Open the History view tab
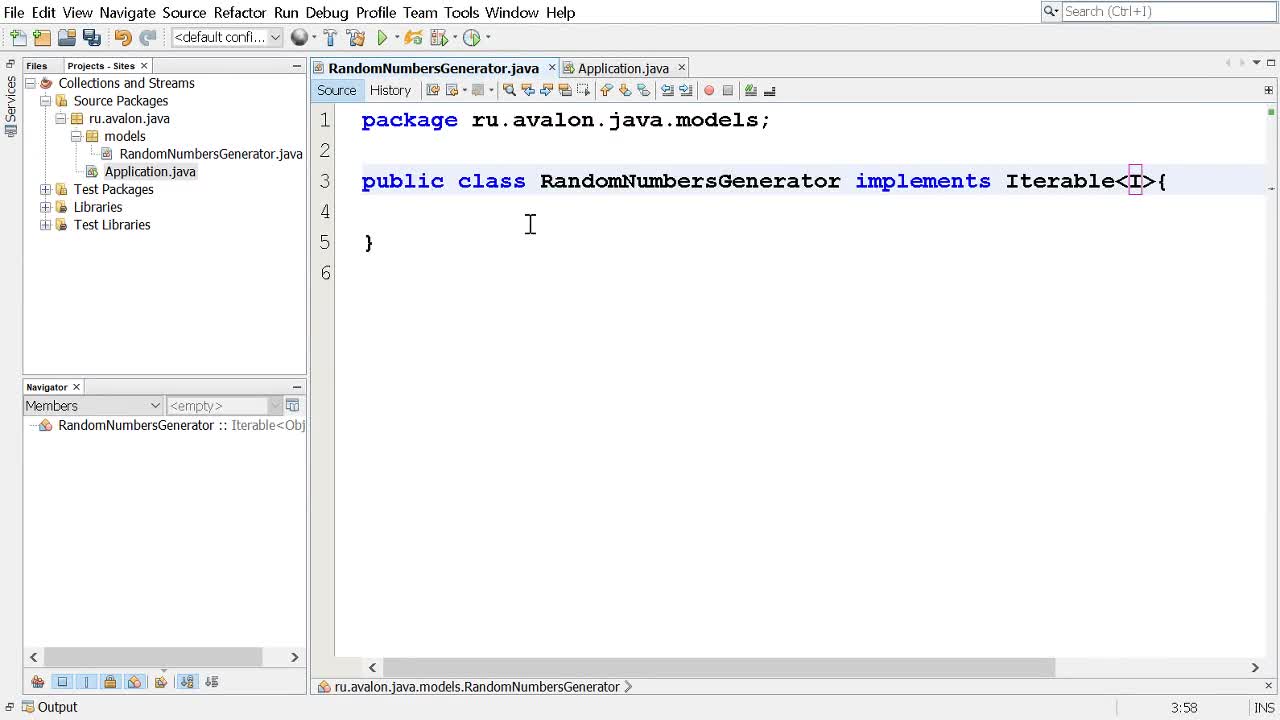Screen dimensions: 1280x720 coord(390,90)
